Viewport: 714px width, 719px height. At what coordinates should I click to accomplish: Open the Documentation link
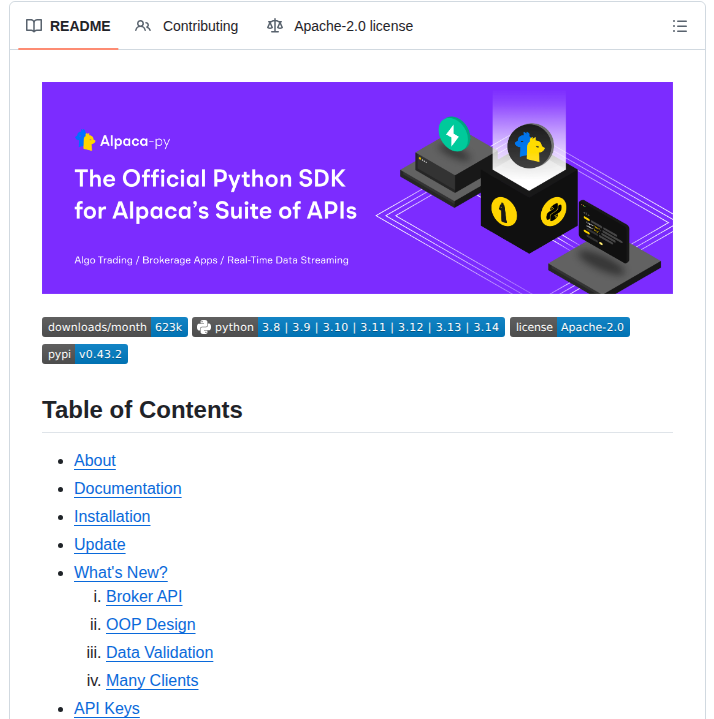128,488
